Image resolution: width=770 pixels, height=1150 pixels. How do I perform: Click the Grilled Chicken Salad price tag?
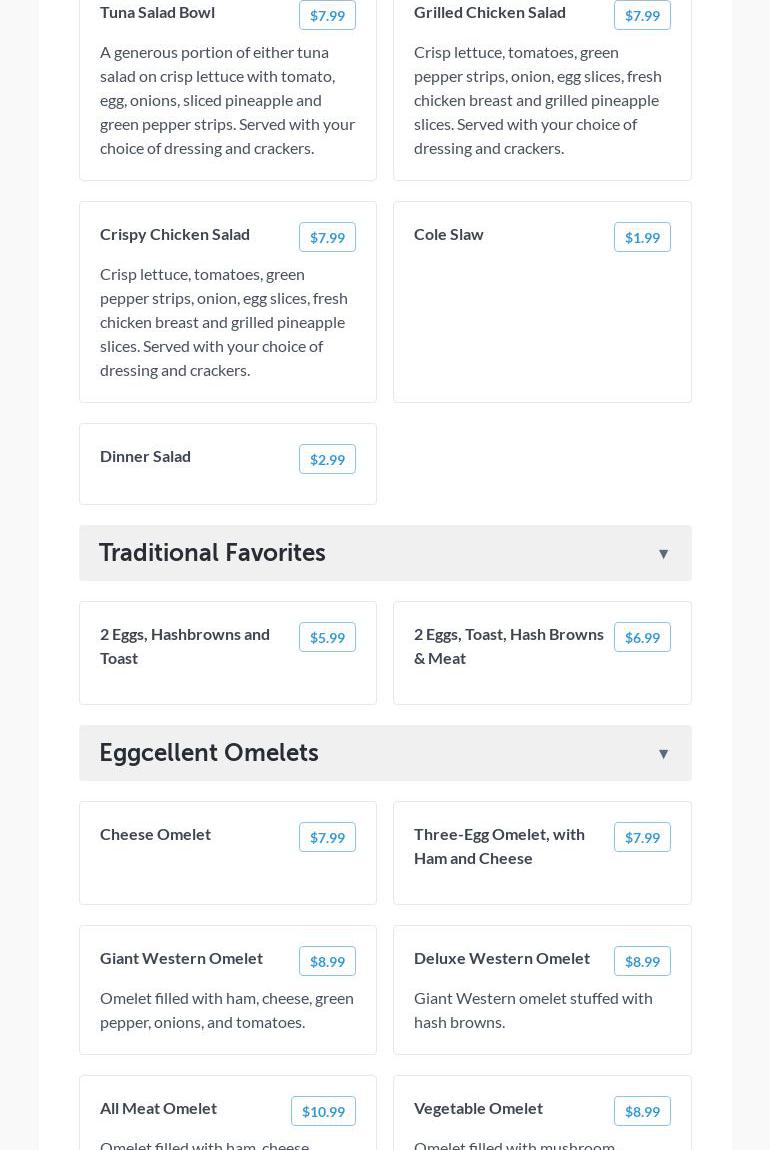click(x=642, y=15)
